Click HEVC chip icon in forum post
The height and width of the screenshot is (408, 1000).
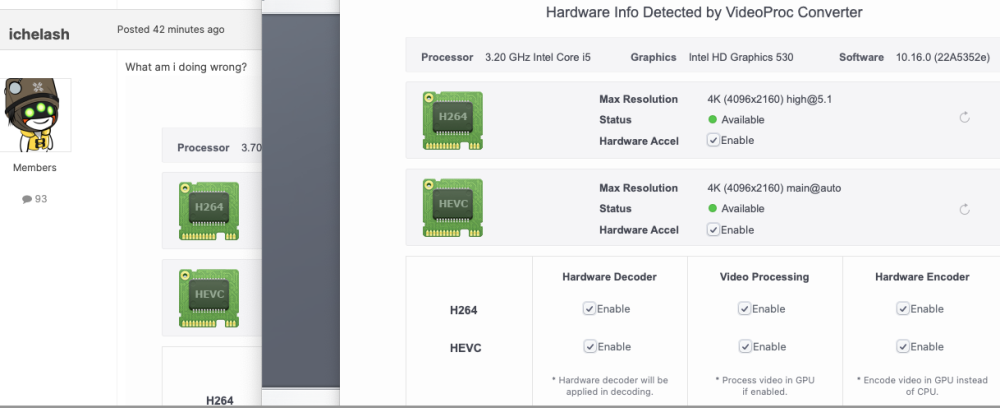[209, 298]
